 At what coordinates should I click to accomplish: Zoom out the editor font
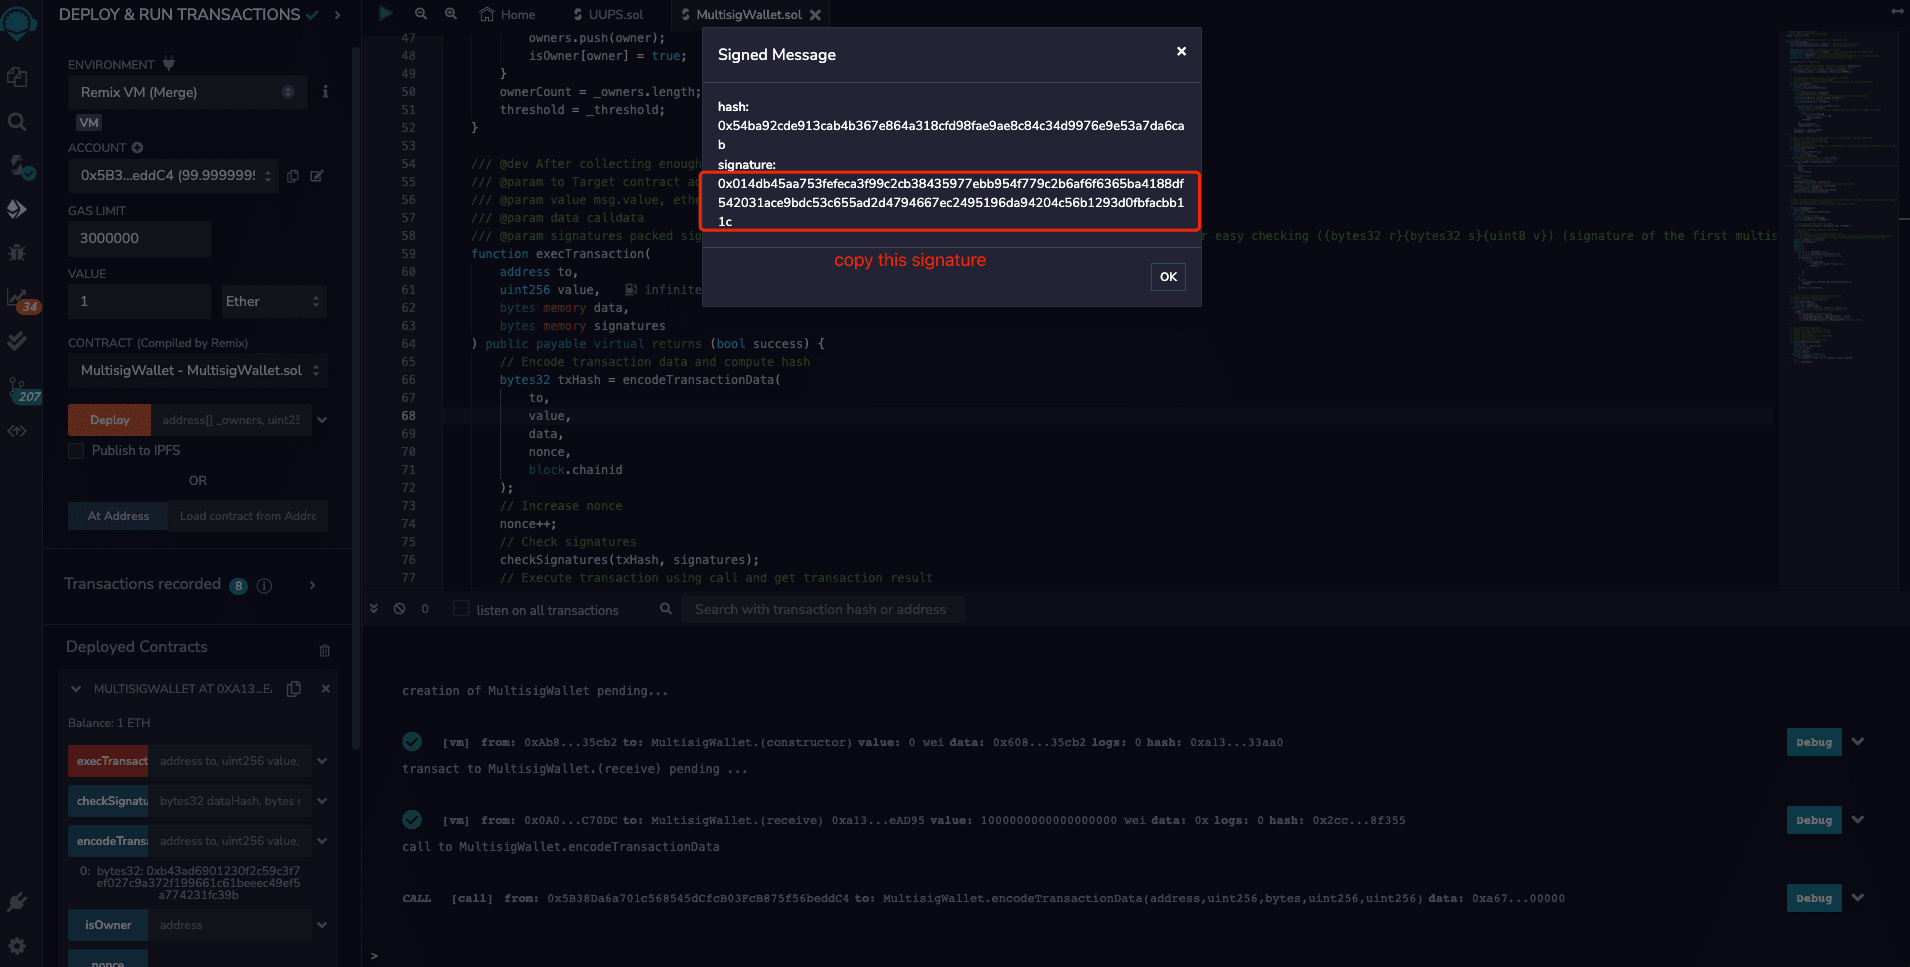tap(421, 14)
